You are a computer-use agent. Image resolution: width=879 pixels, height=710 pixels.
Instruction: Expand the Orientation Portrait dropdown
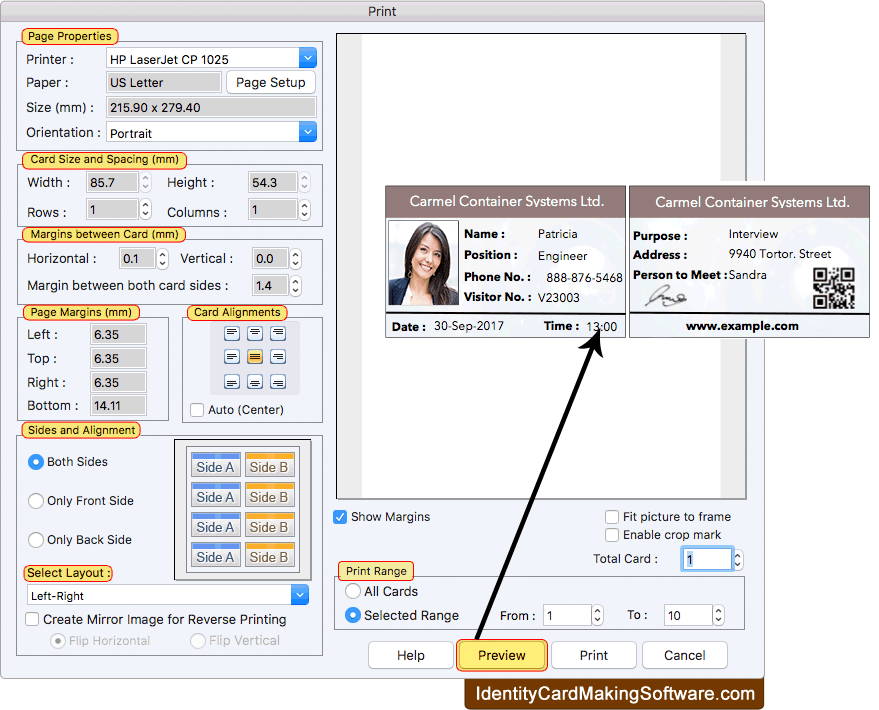[x=307, y=132]
